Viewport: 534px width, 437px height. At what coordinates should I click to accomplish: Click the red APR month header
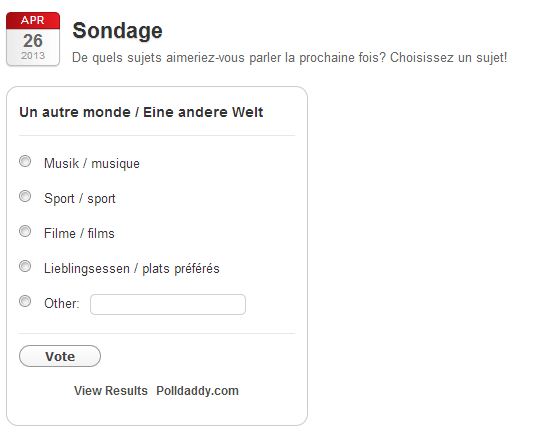tap(33, 20)
